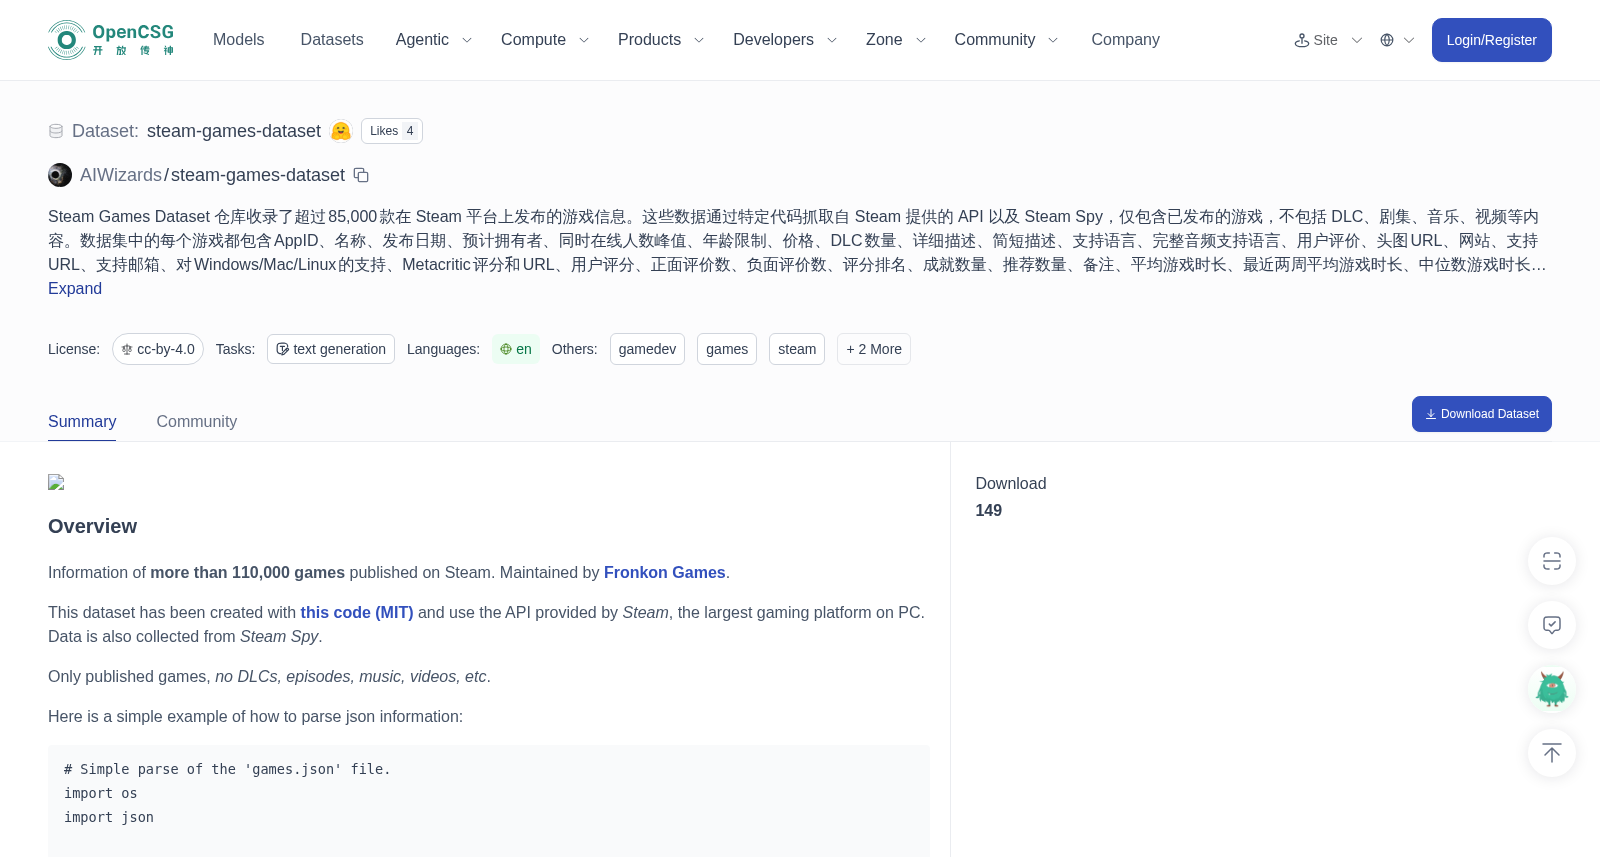Click the Download count 149
The width and height of the screenshot is (1600, 857).
(x=989, y=510)
